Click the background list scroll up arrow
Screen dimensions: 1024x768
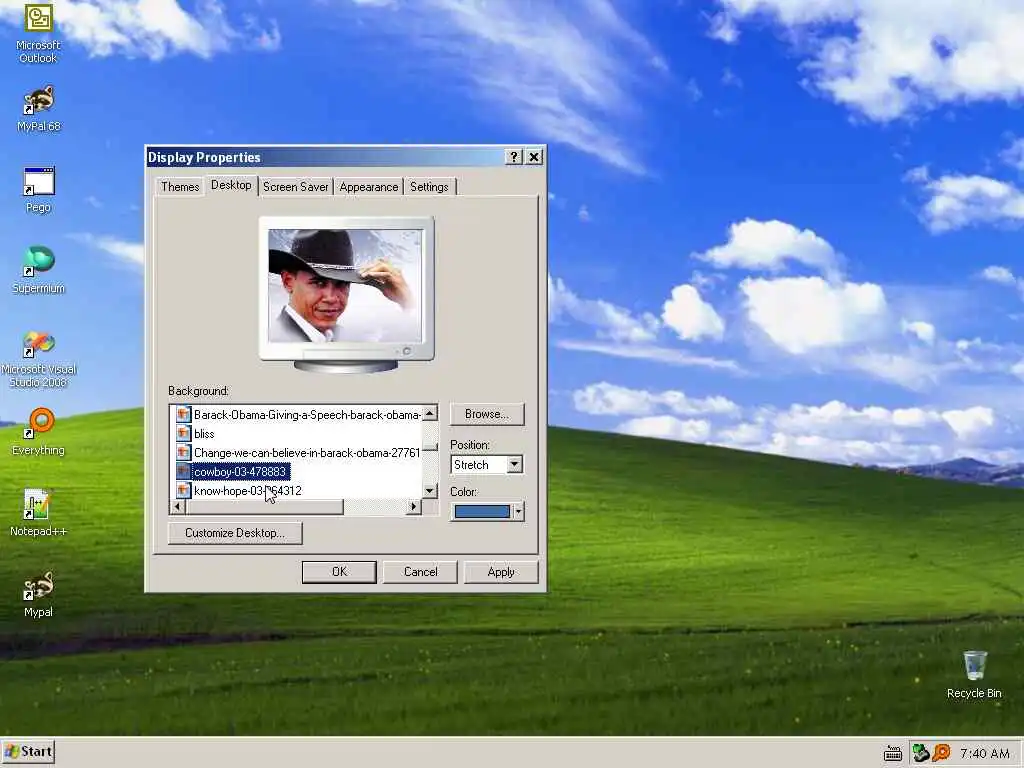coord(430,413)
